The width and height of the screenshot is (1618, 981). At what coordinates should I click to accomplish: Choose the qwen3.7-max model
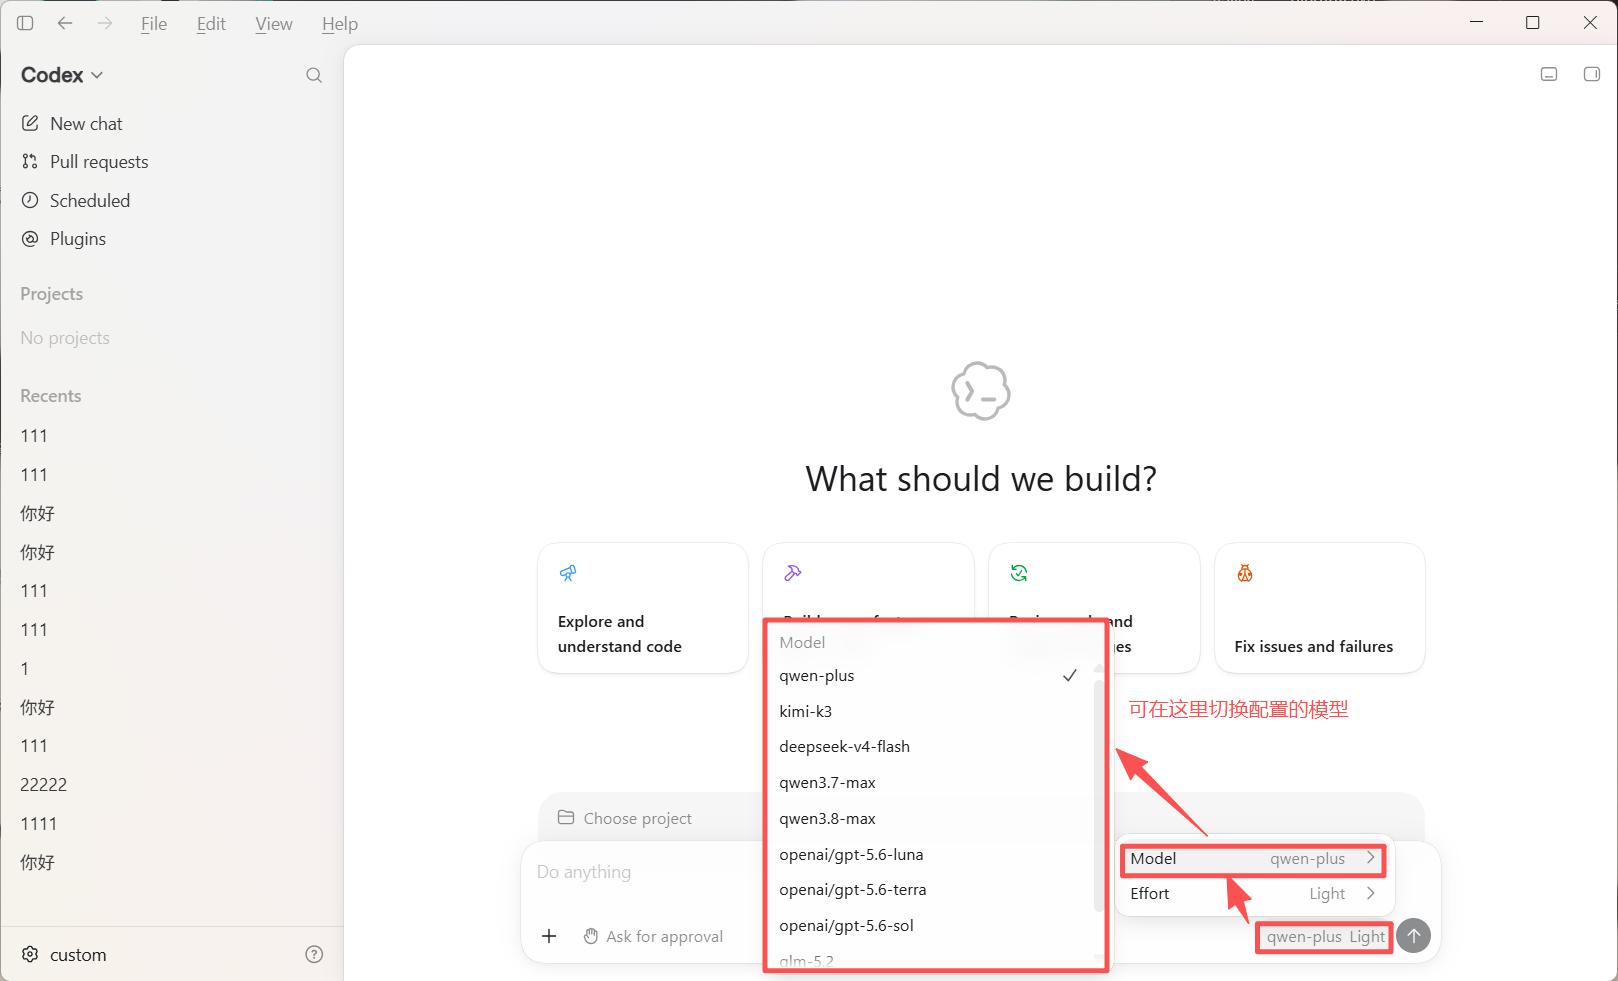coord(930,783)
